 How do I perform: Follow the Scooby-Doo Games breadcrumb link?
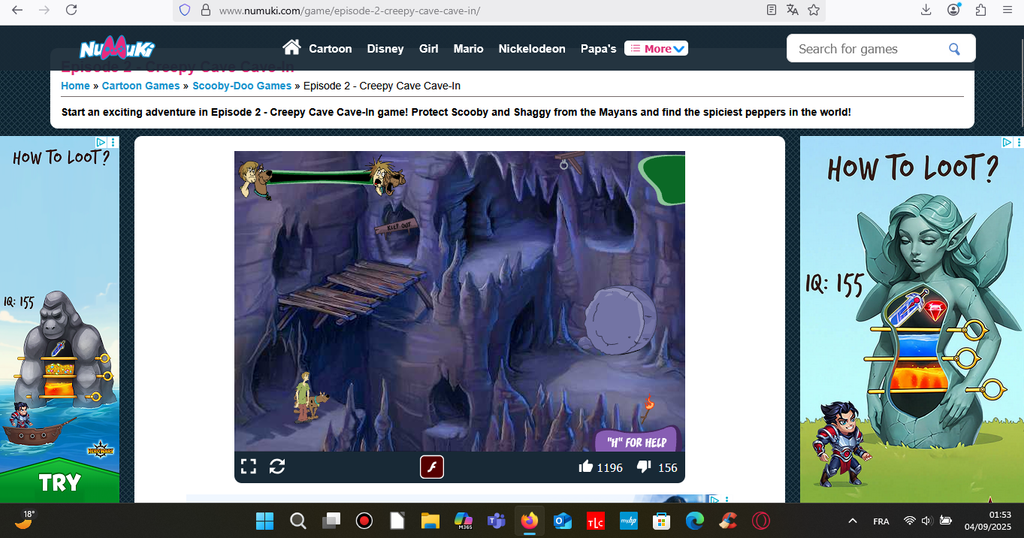point(242,86)
